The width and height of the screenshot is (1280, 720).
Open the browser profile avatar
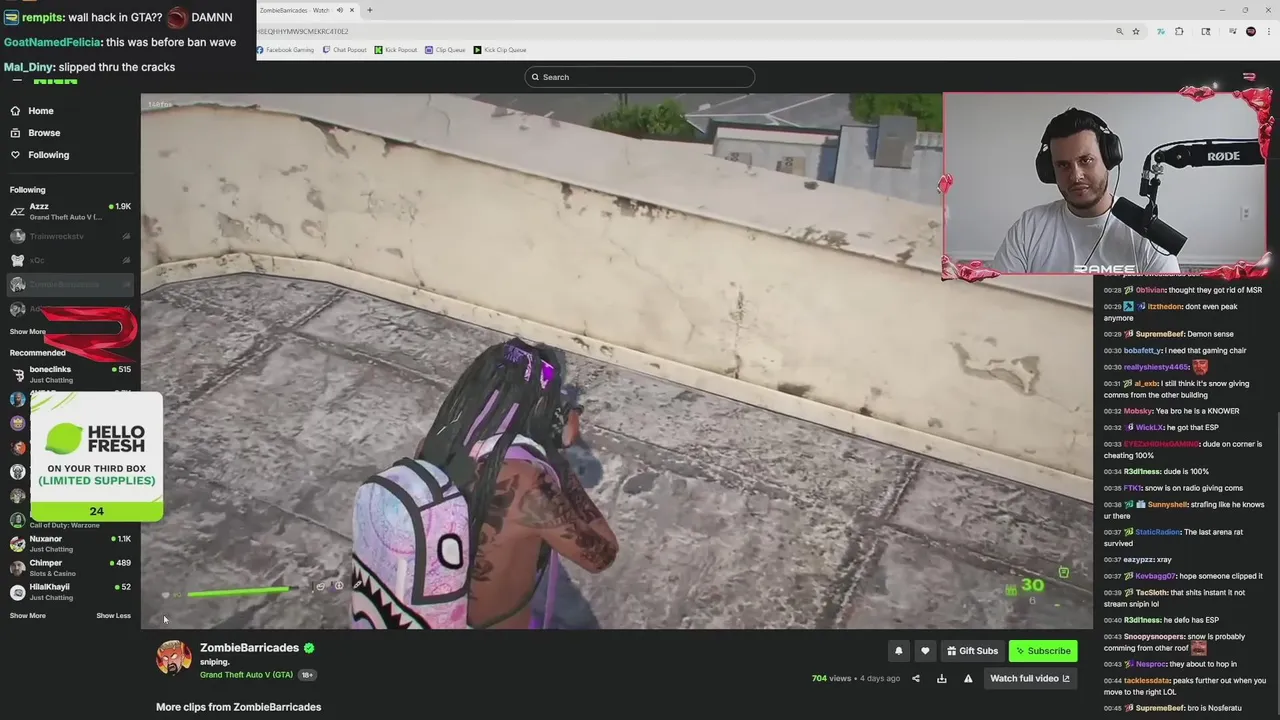1251,31
